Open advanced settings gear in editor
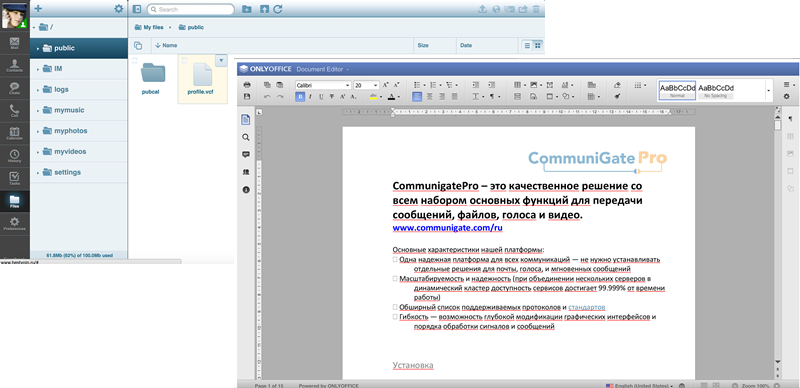 coord(786,96)
